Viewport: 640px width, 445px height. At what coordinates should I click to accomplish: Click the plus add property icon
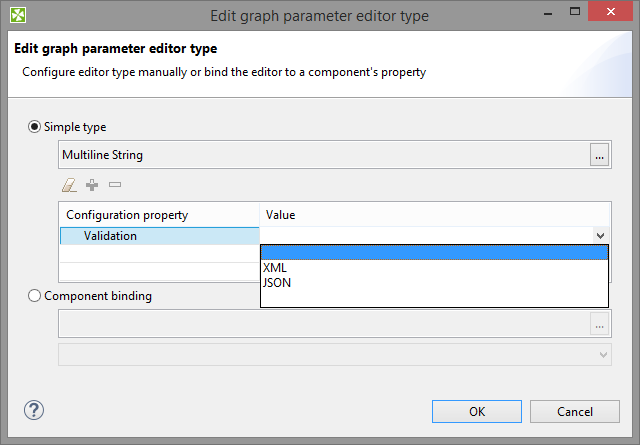coord(92,185)
